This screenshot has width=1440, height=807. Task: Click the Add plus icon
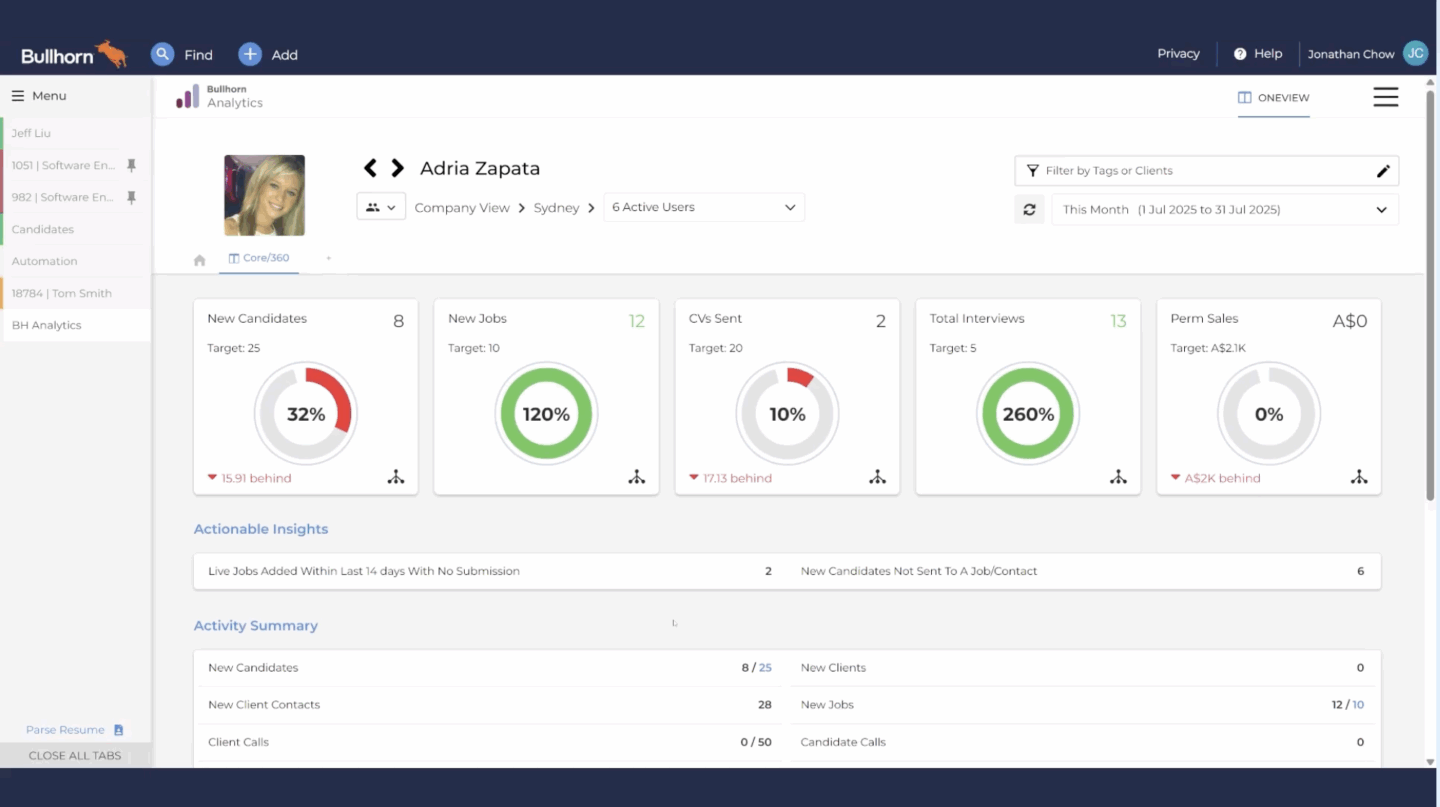click(x=250, y=54)
